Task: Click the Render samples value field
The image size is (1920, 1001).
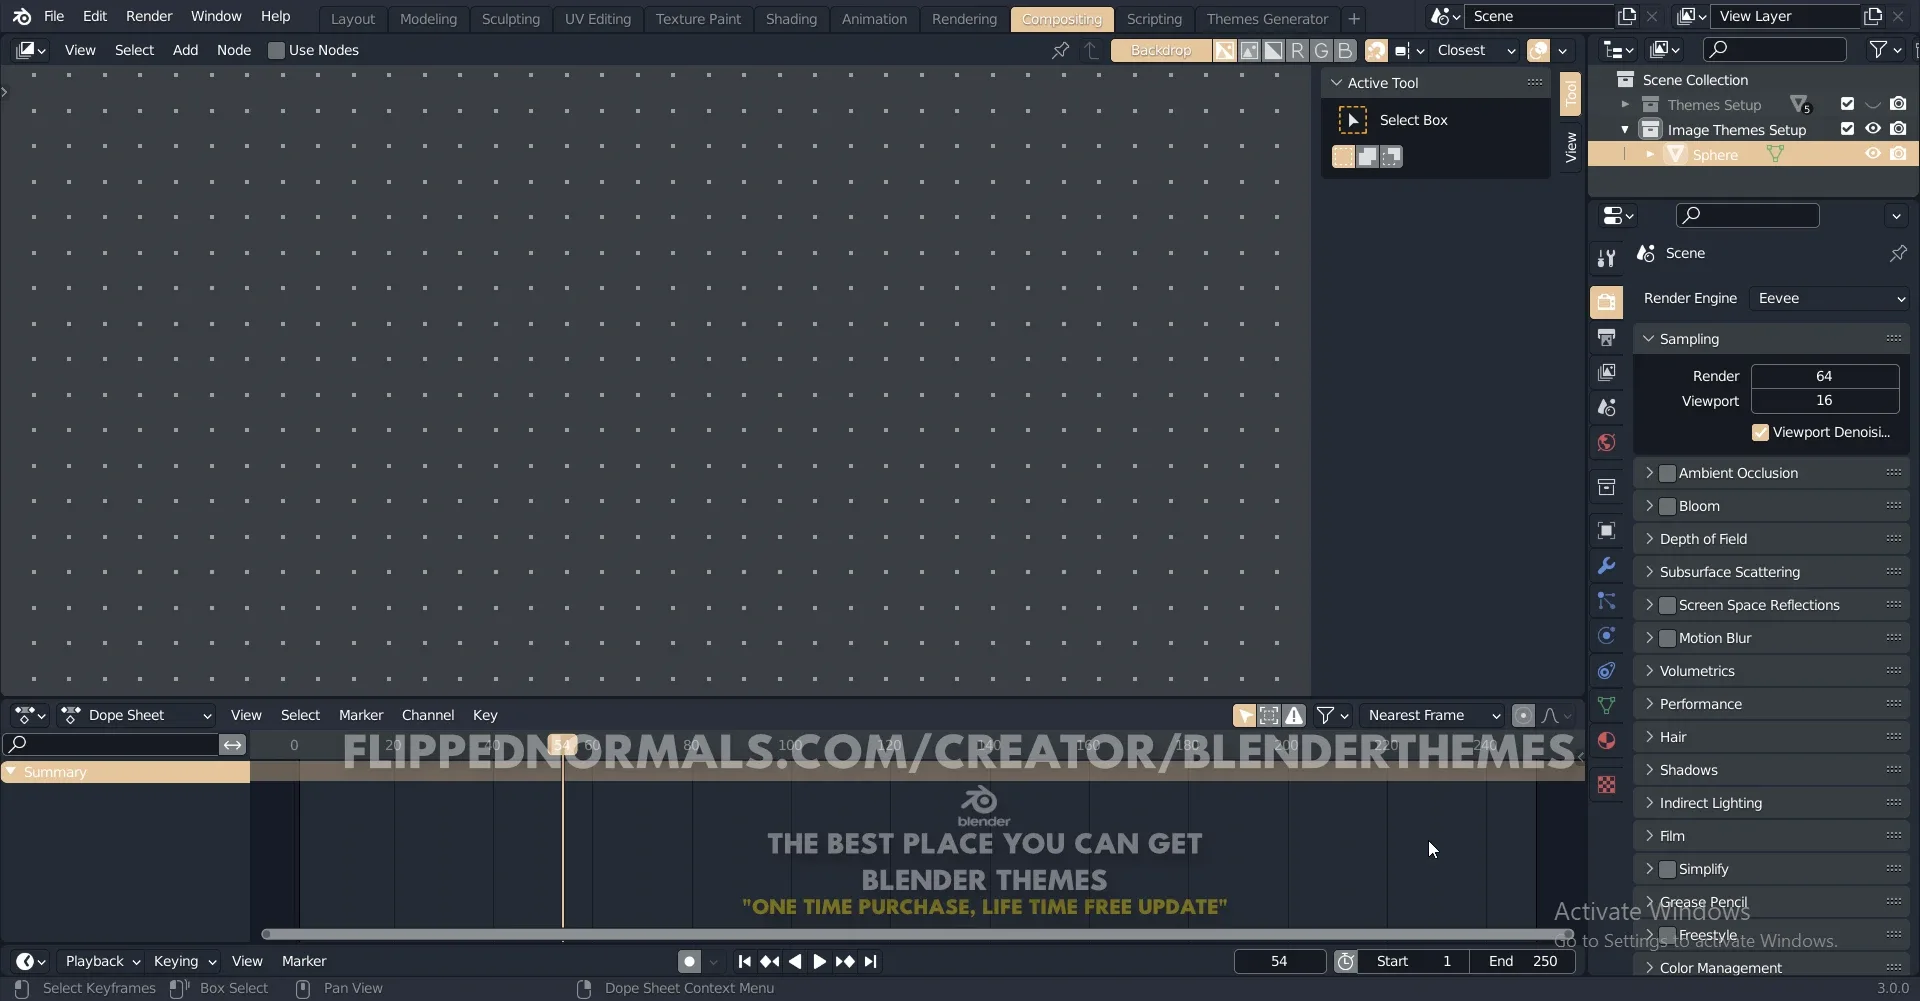Action: click(x=1824, y=376)
